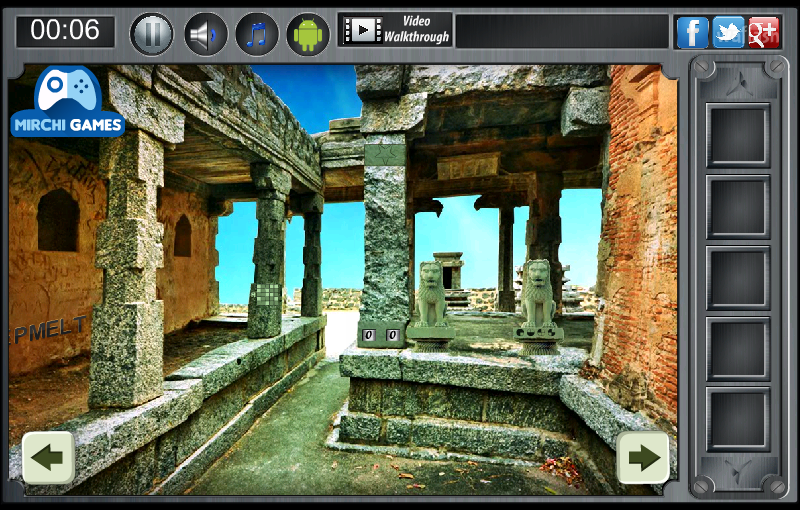Click the Mirchi Games logo
The image size is (800, 510).
[x=68, y=102]
